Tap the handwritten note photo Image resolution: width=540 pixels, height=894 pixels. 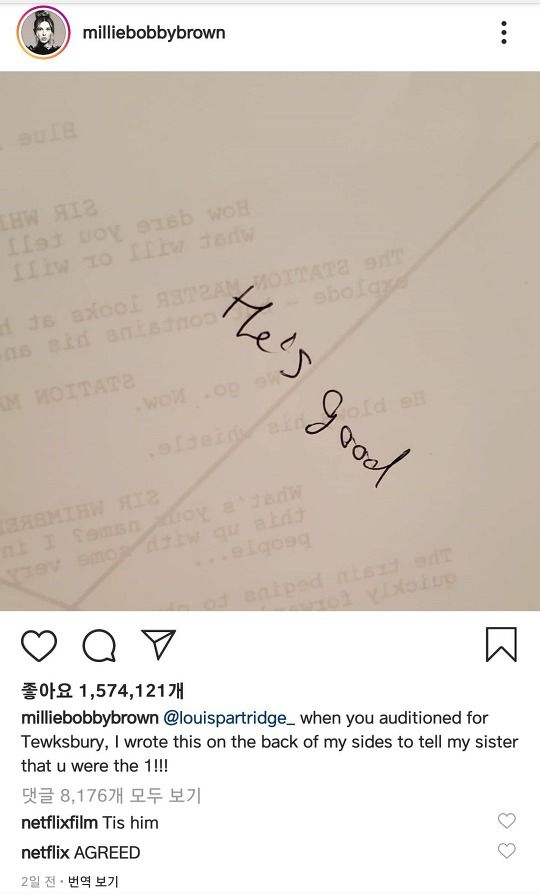pos(270,341)
